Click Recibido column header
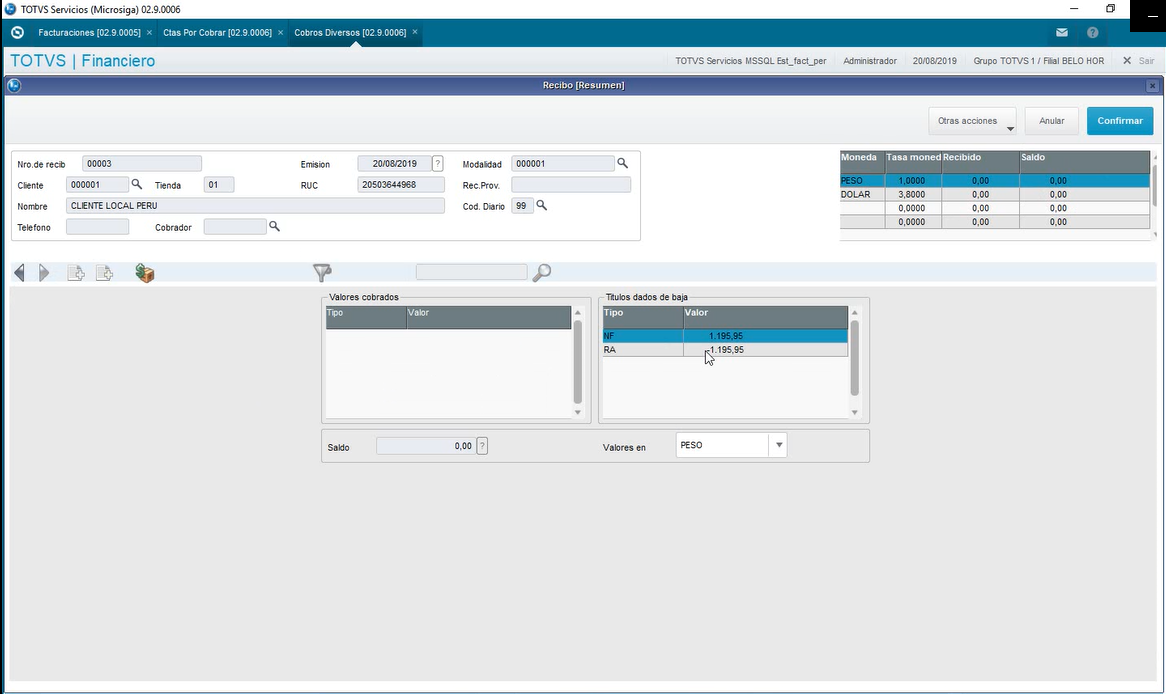Screen dimensions: 1166x694 tap(980, 161)
